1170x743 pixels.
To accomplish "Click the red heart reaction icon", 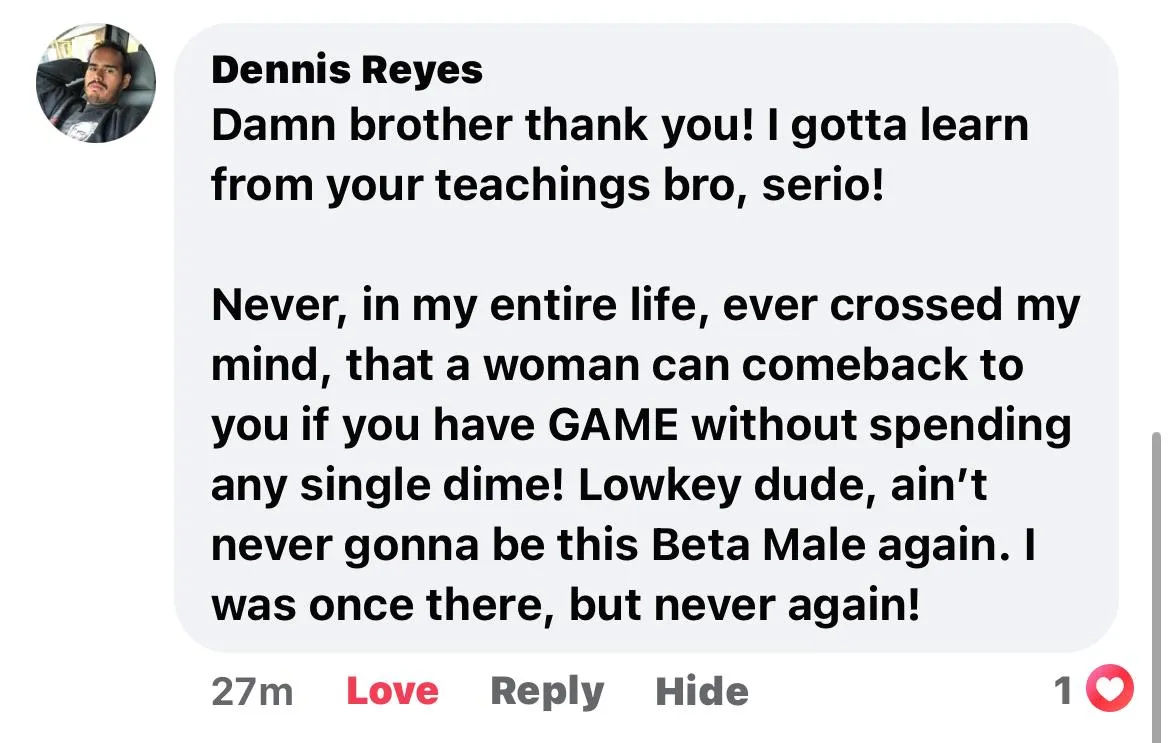I will point(1110,688).
